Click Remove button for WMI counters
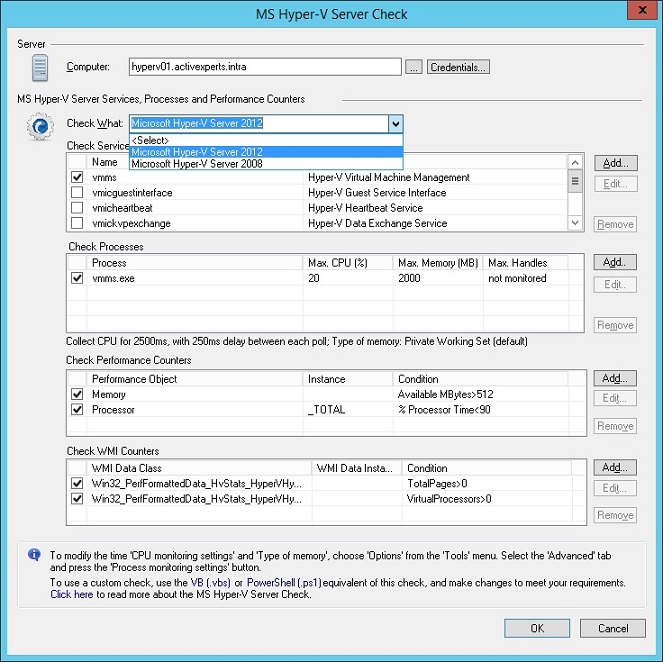This screenshot has height=662, width=663. (615, 515)
